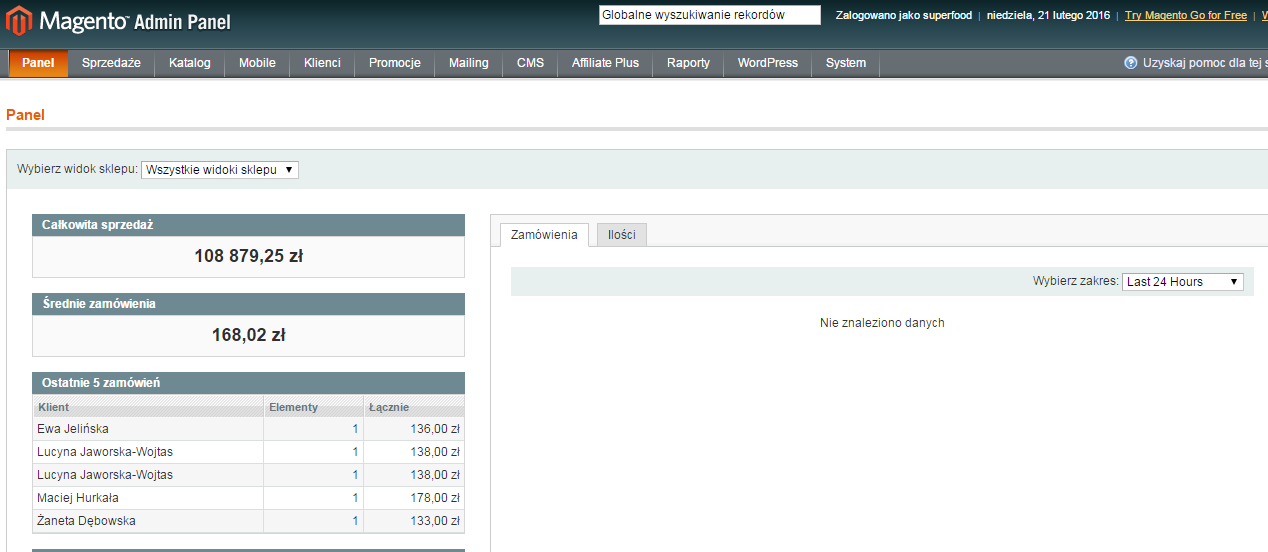Screen dimensions: 1268x552
Task: Open the WordPress menu
Action: [767, 63]
